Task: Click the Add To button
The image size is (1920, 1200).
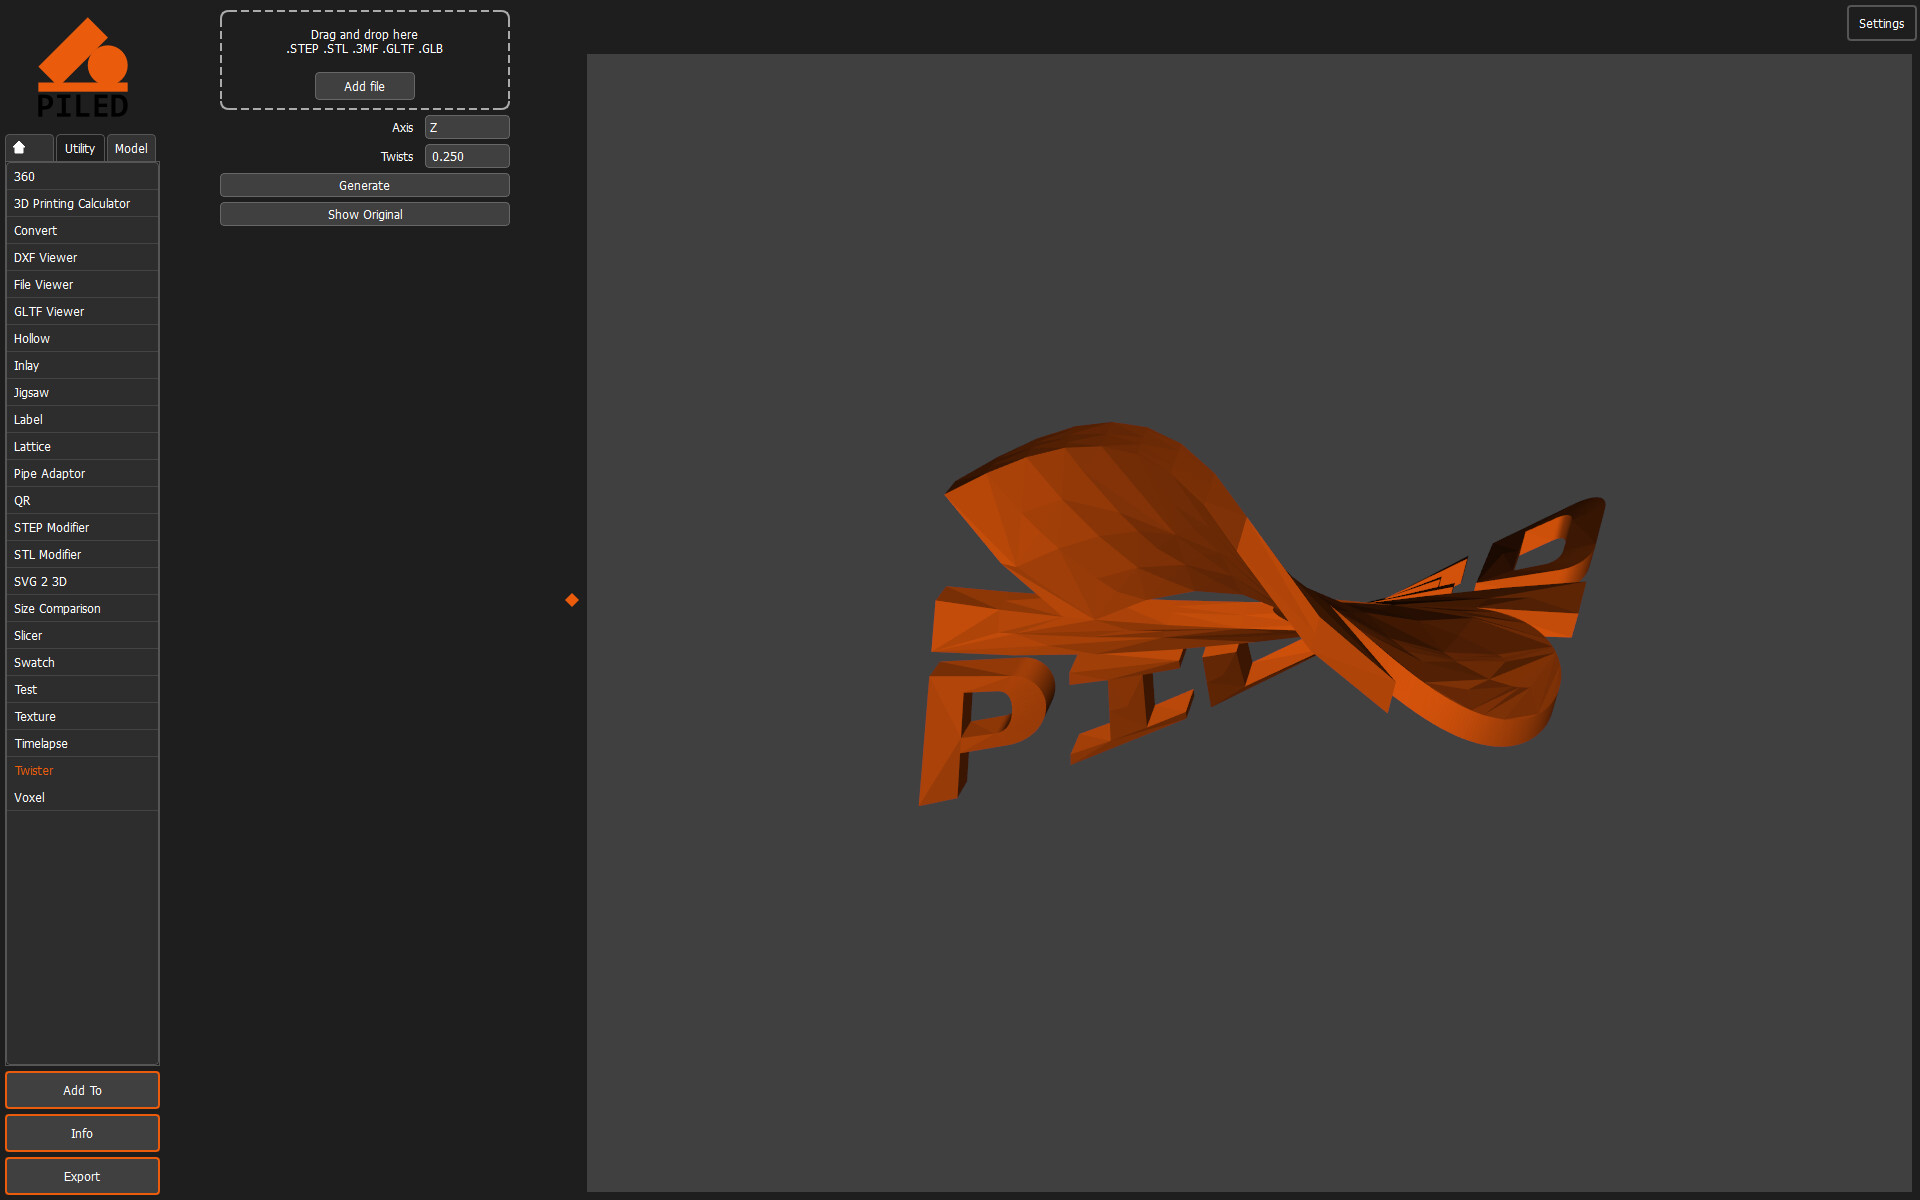Action: click(x=82, y=1091)
